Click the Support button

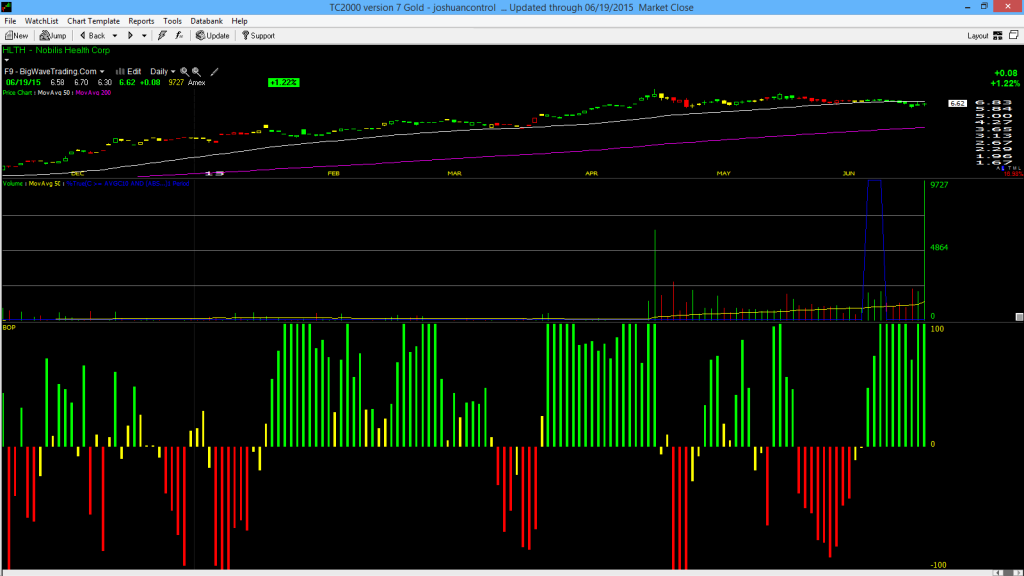tap(258, 36)
